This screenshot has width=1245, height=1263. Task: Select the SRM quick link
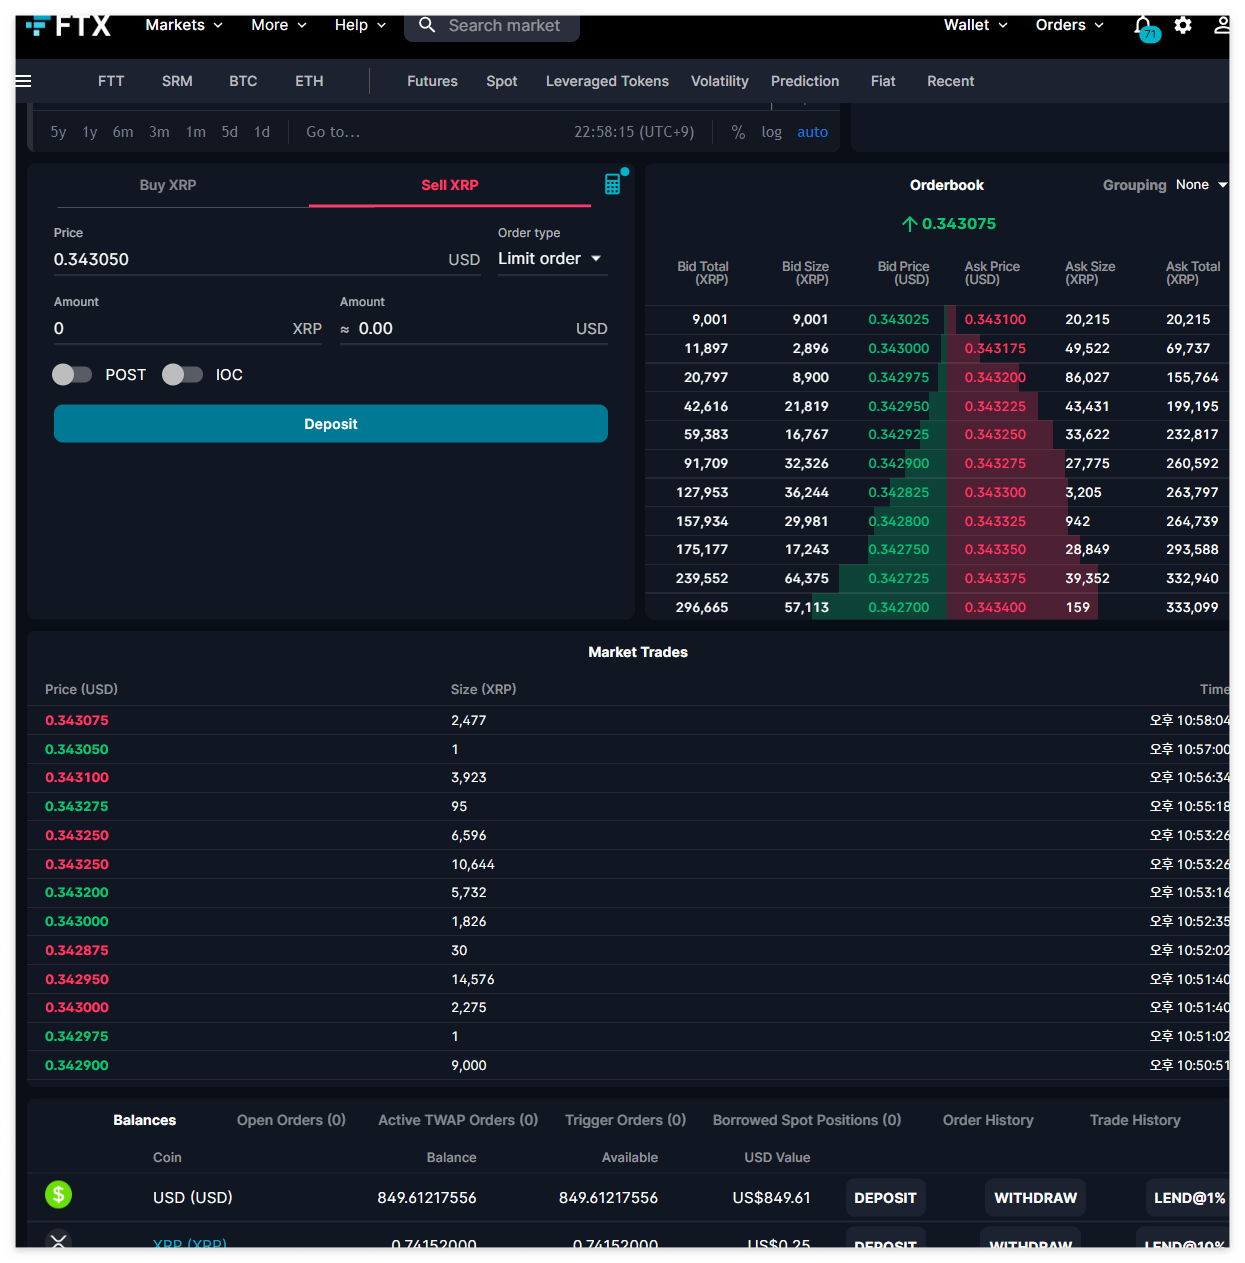177,81
